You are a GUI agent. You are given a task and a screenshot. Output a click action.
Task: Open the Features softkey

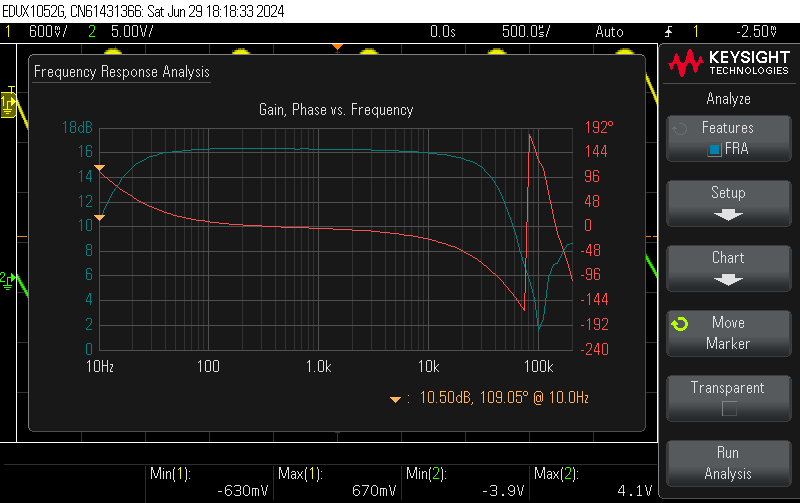pos(729,138)
